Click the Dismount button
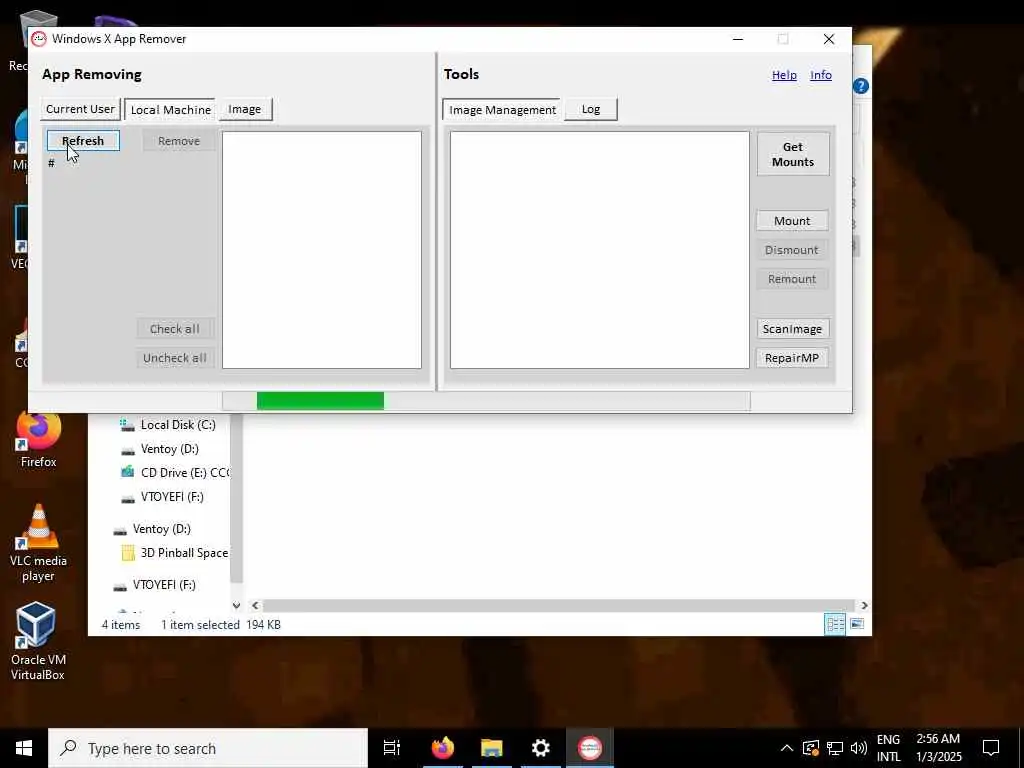1024x768 pixels. click(x=792, y=250)
